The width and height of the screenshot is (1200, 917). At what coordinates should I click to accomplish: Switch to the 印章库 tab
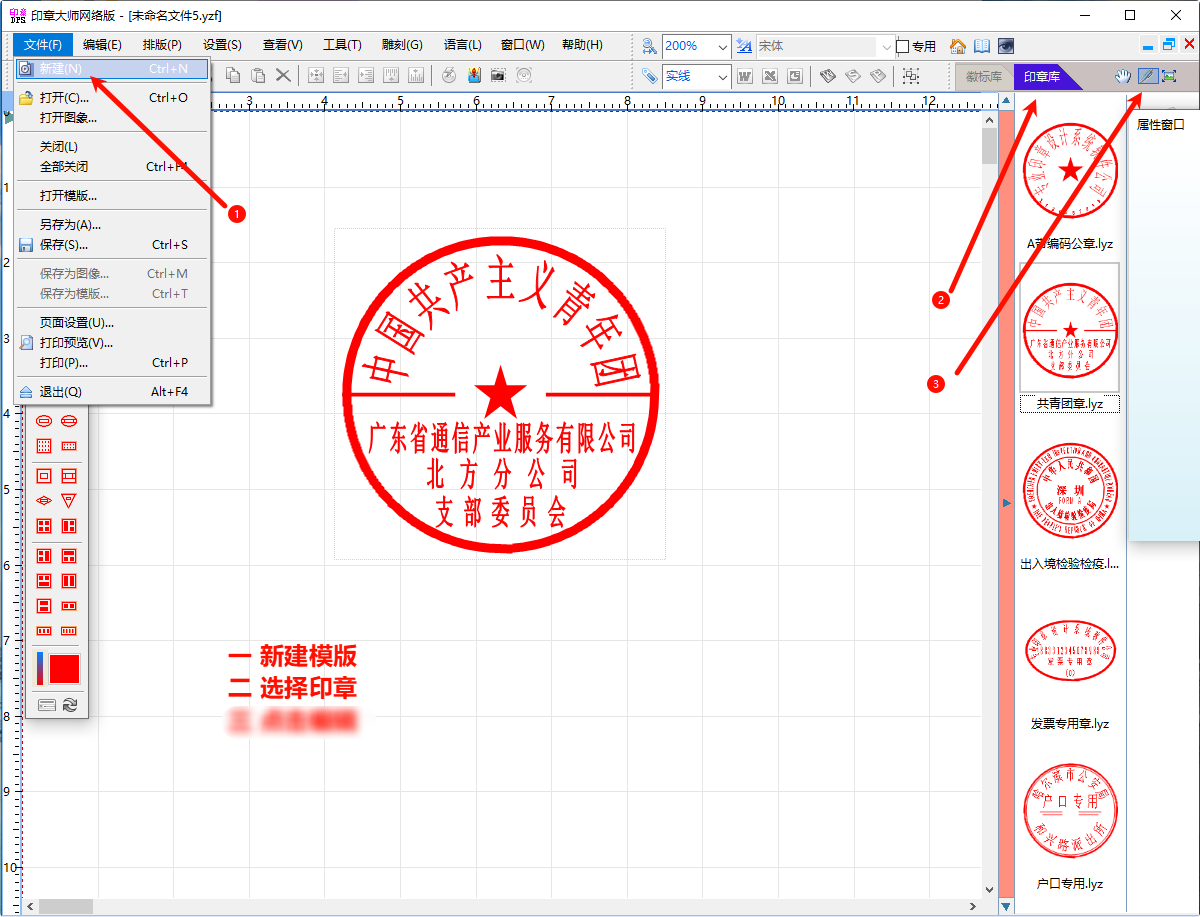pos(1042,77)
